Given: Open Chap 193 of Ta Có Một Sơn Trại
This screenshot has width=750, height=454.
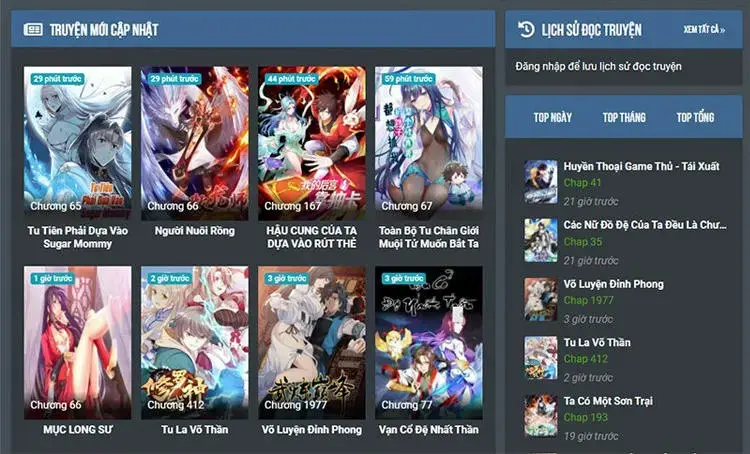Looking at the screenshot, I should [x=585, y=418].
